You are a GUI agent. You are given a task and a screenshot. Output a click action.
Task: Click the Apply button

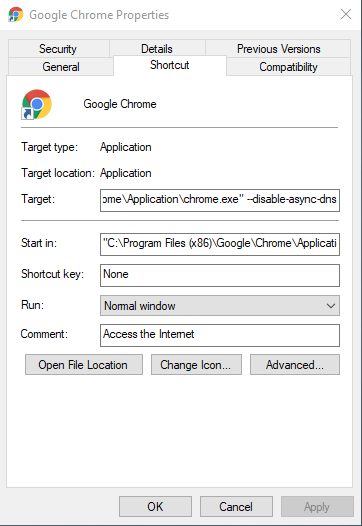point(317,507)
